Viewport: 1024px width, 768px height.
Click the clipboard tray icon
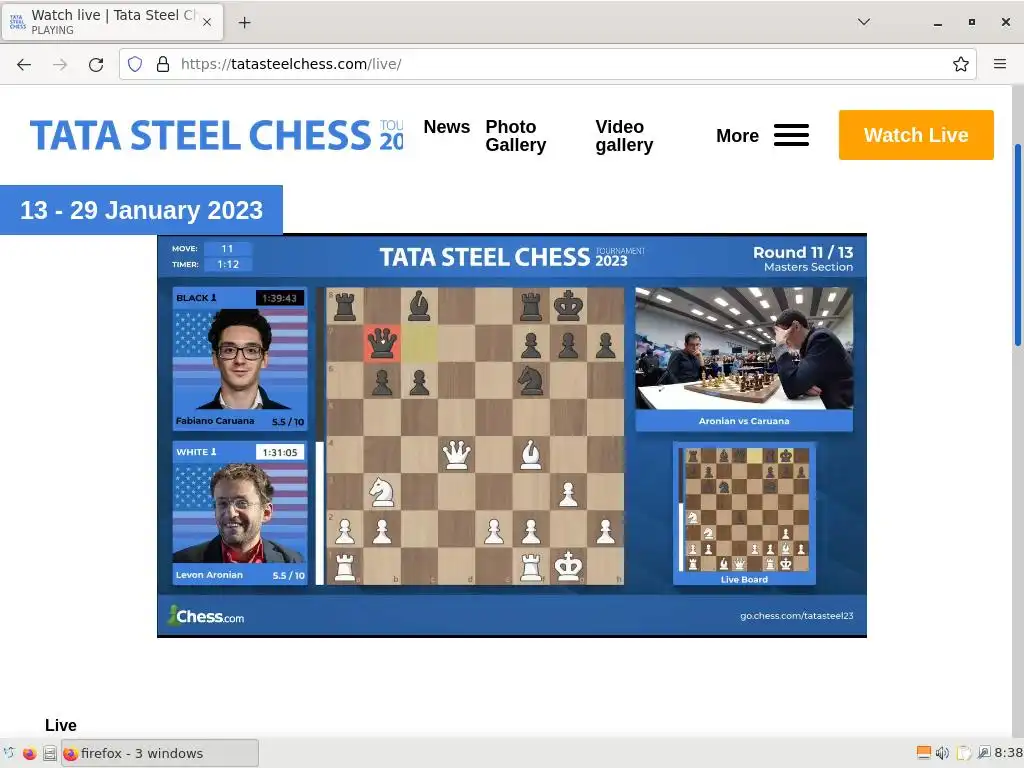[963, 753]
